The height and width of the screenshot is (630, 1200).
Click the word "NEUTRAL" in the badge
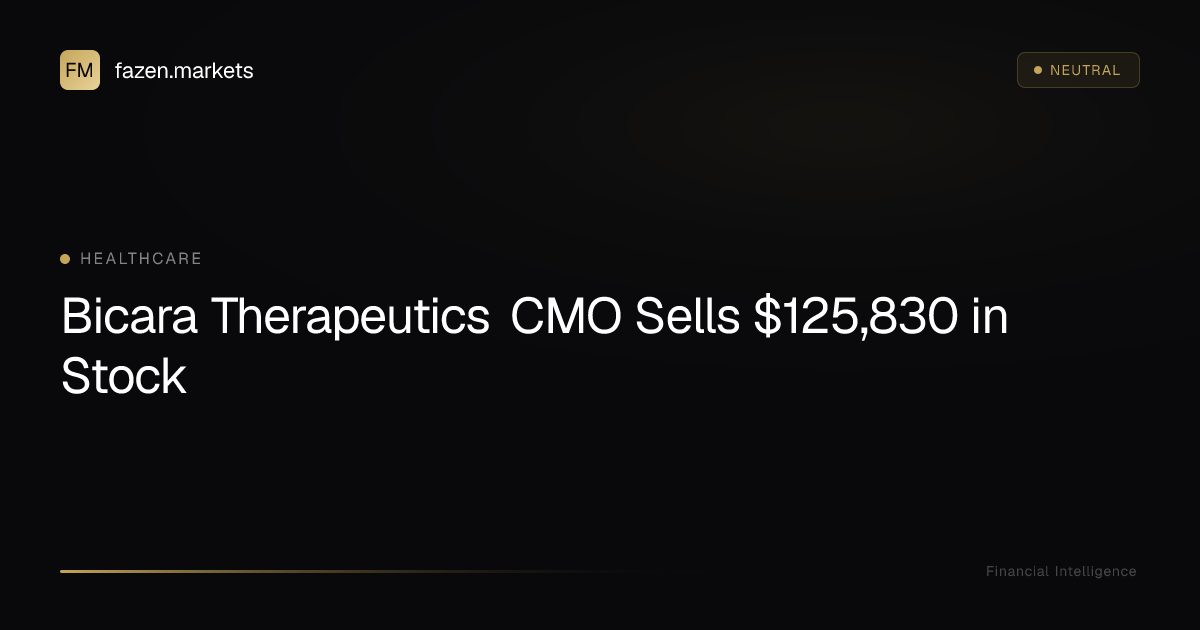pyautogui.click(x=1085, y=70)
